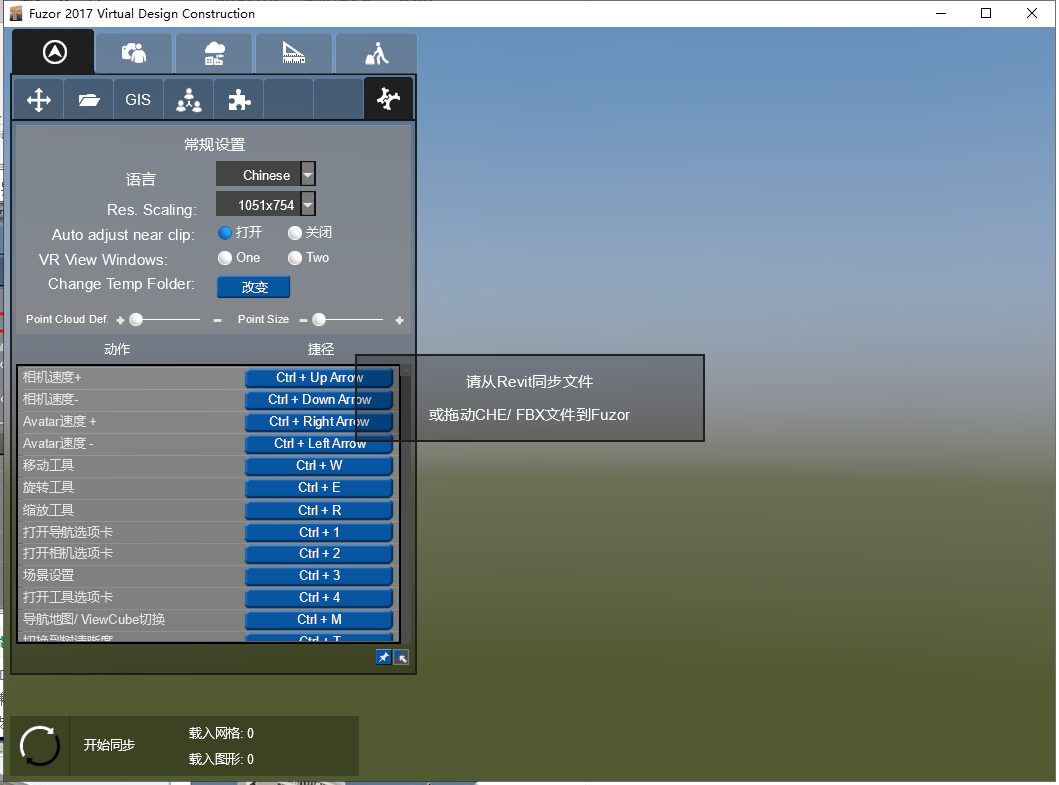Click the Ctrl + 1 shortcut button

pyautogui.click(x=319, y=533)
